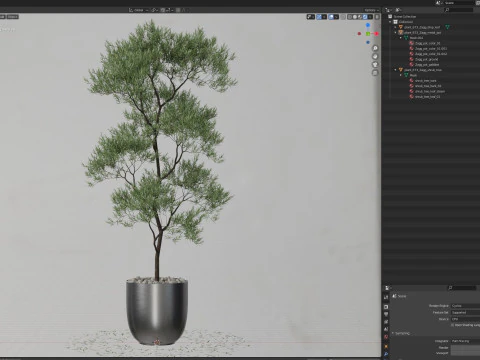This screenshot has width=480, height=360.
Task: Click the Zoom view magnifier button
Action: tap(375, 48)
